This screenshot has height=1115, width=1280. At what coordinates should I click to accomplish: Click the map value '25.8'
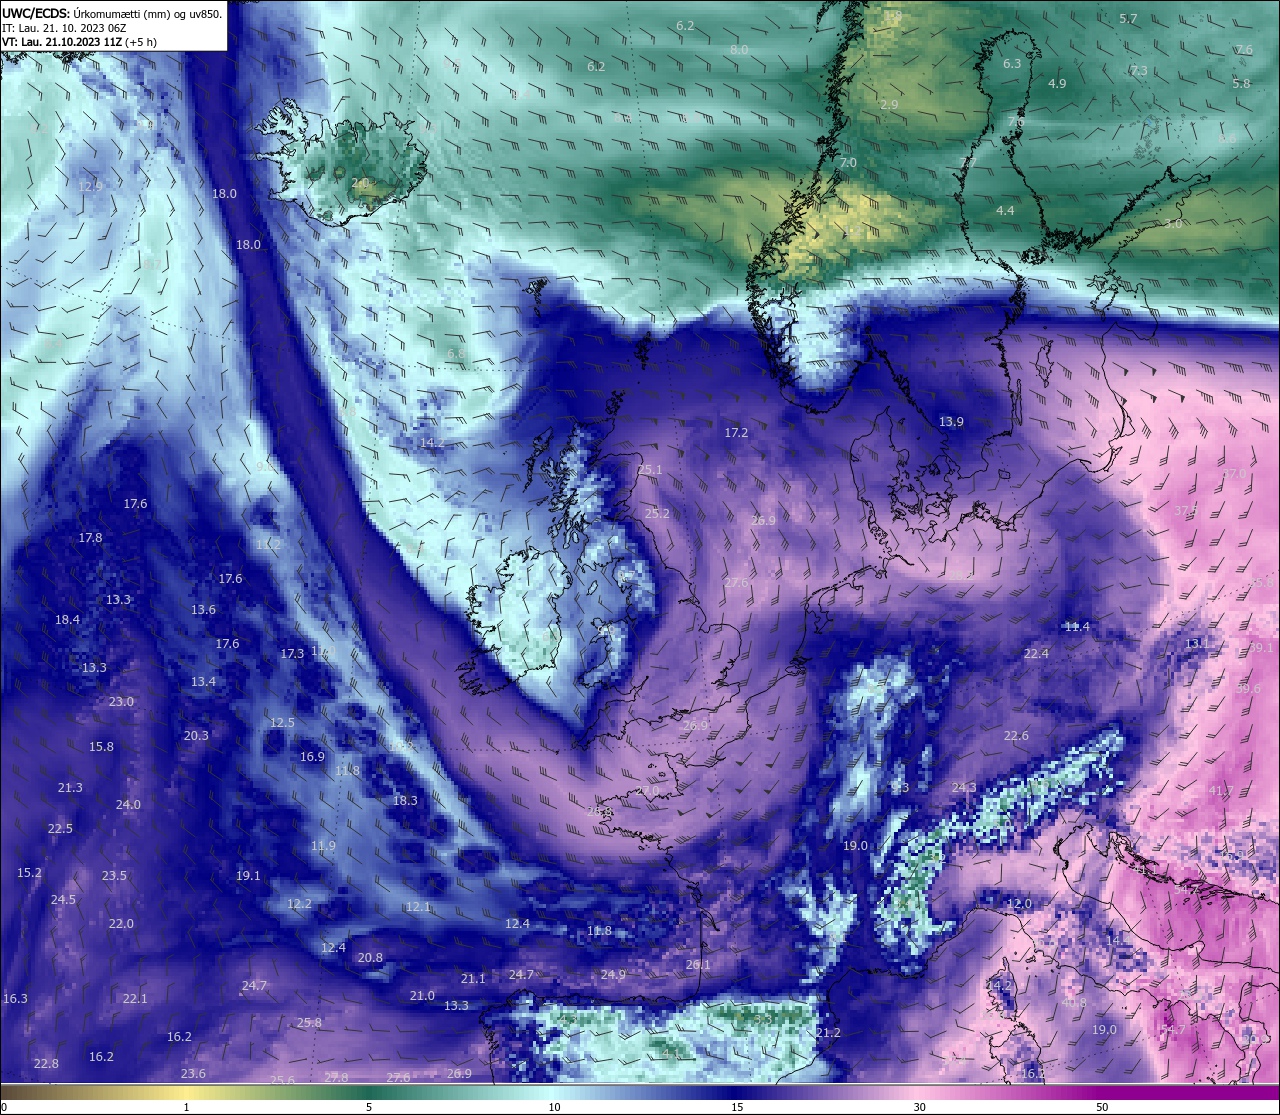pyautogui.click(x=309, y=1023)
